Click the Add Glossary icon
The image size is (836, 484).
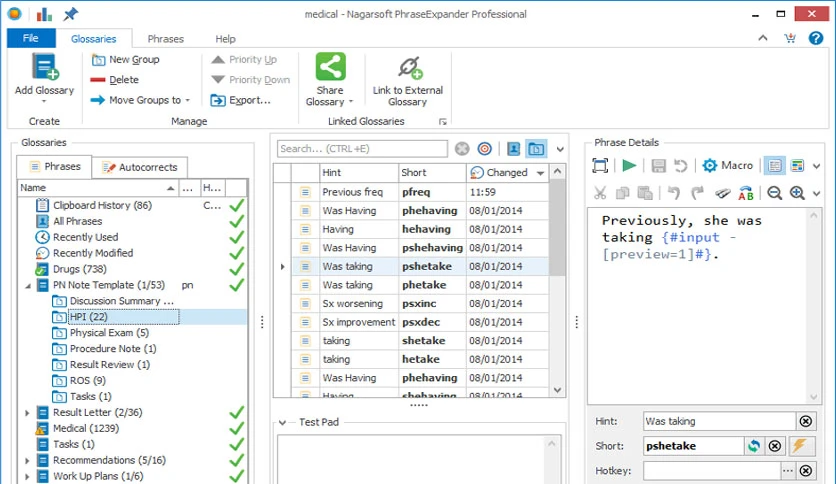[45, 67]
